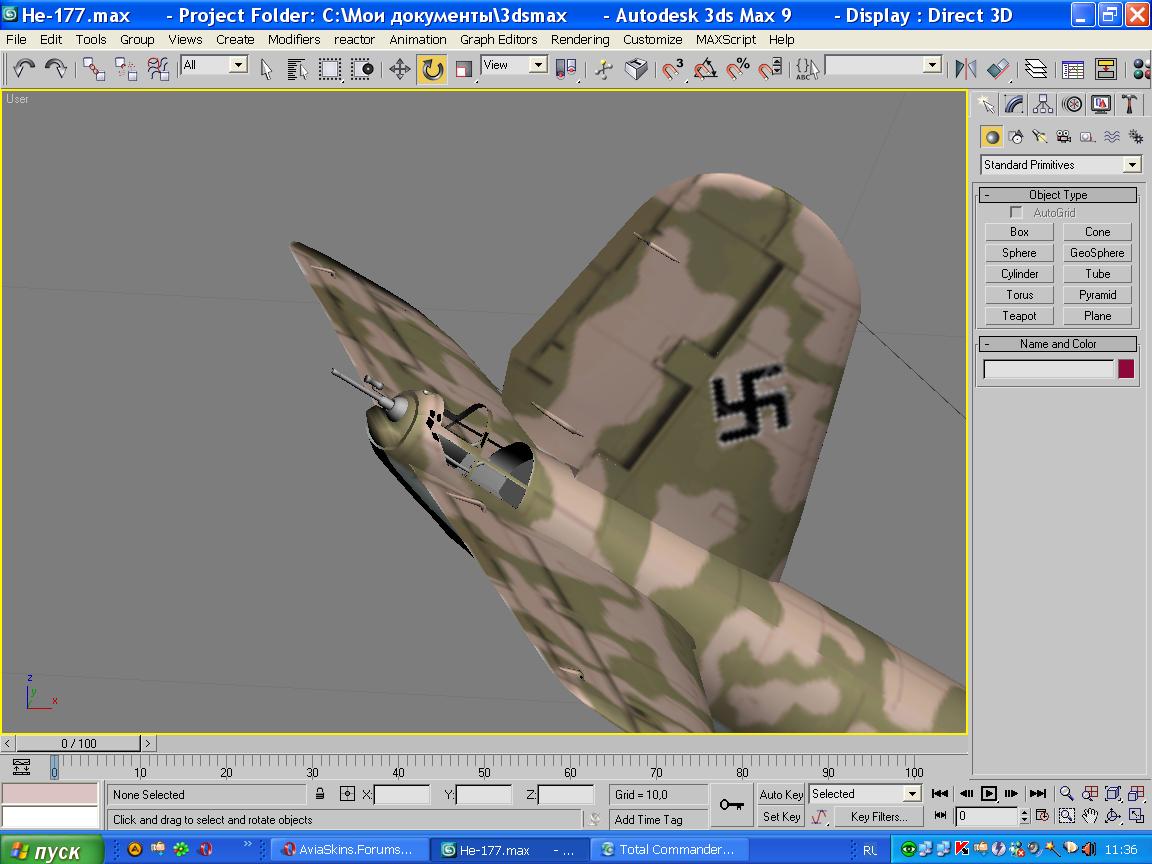Click the Teapot primitive button
Screen dimensions: 1152x864
click(1019, 316)
